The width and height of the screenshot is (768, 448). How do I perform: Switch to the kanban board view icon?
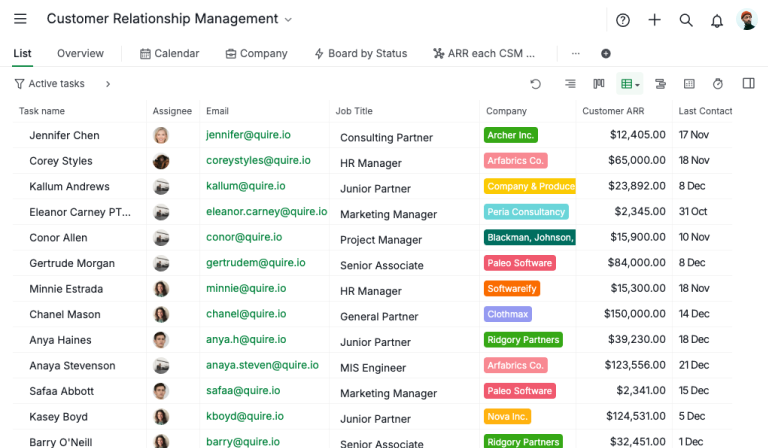(x=599, y=84)
